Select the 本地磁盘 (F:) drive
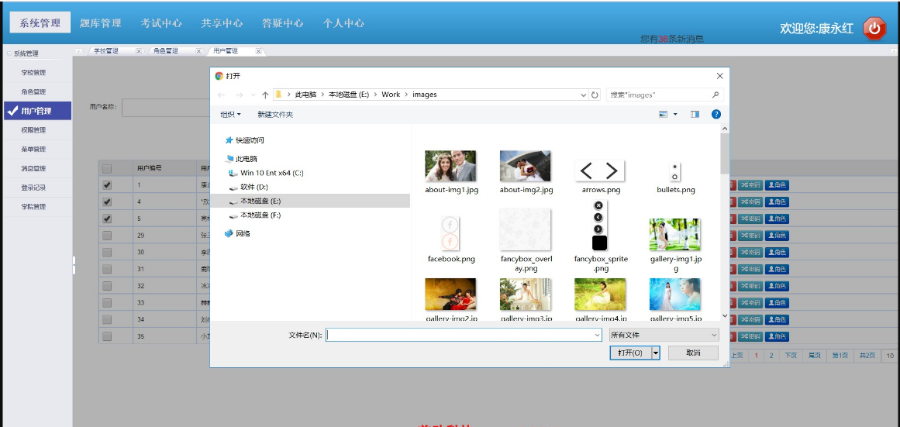Viewport: 900px width, 427px height. click(255, 215)
